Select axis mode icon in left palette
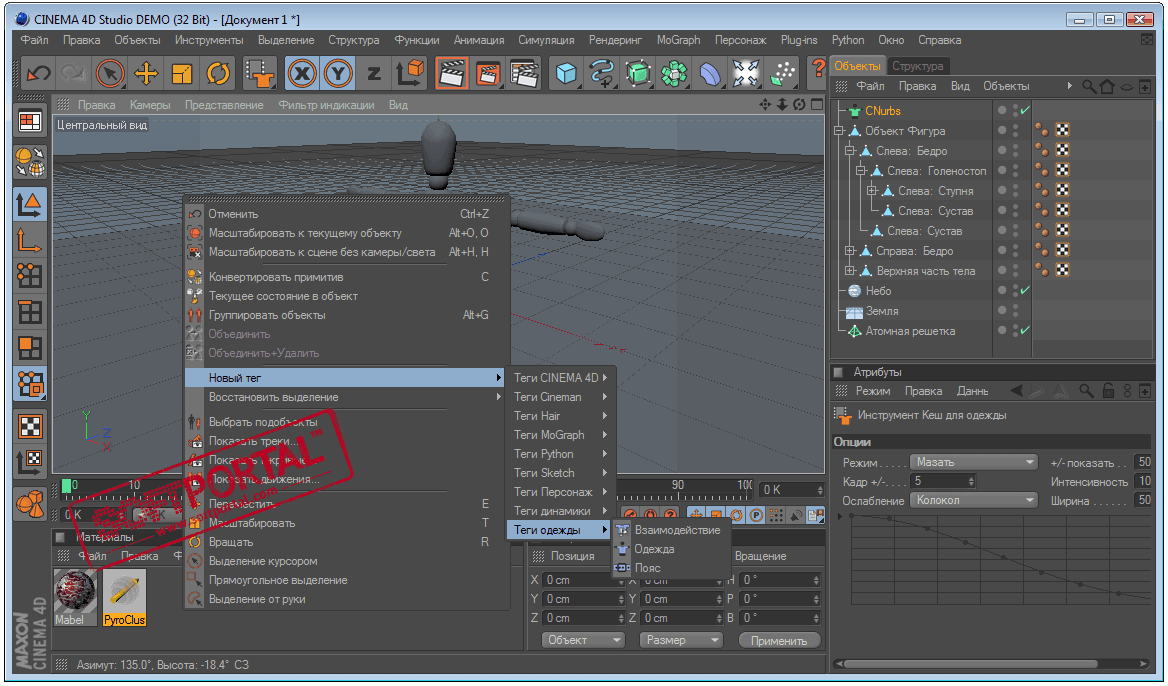 point(30,240)
